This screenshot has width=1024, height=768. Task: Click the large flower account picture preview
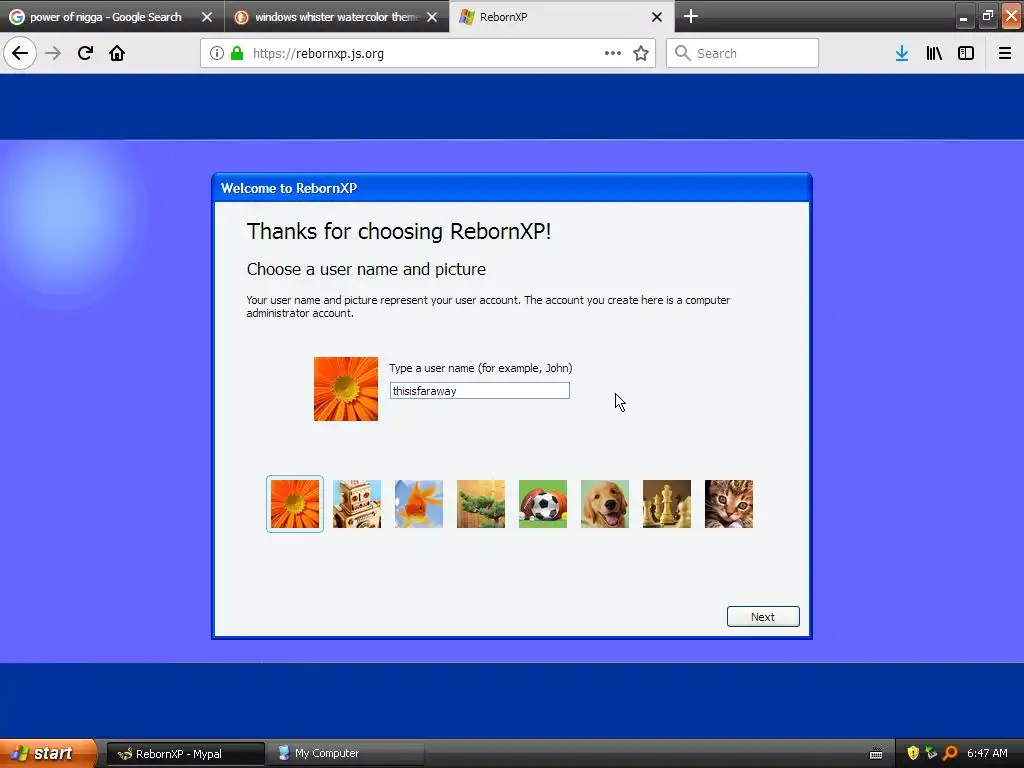pyautogui.click(x=345, y=389)
